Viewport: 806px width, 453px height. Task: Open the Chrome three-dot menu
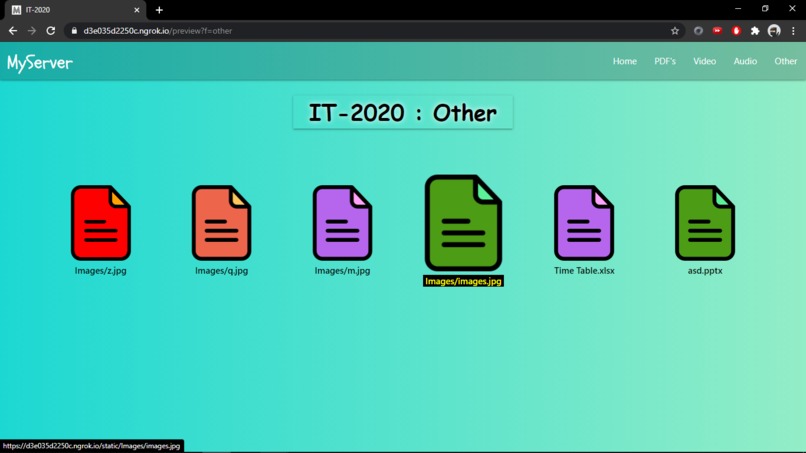(x=793, y=31)
